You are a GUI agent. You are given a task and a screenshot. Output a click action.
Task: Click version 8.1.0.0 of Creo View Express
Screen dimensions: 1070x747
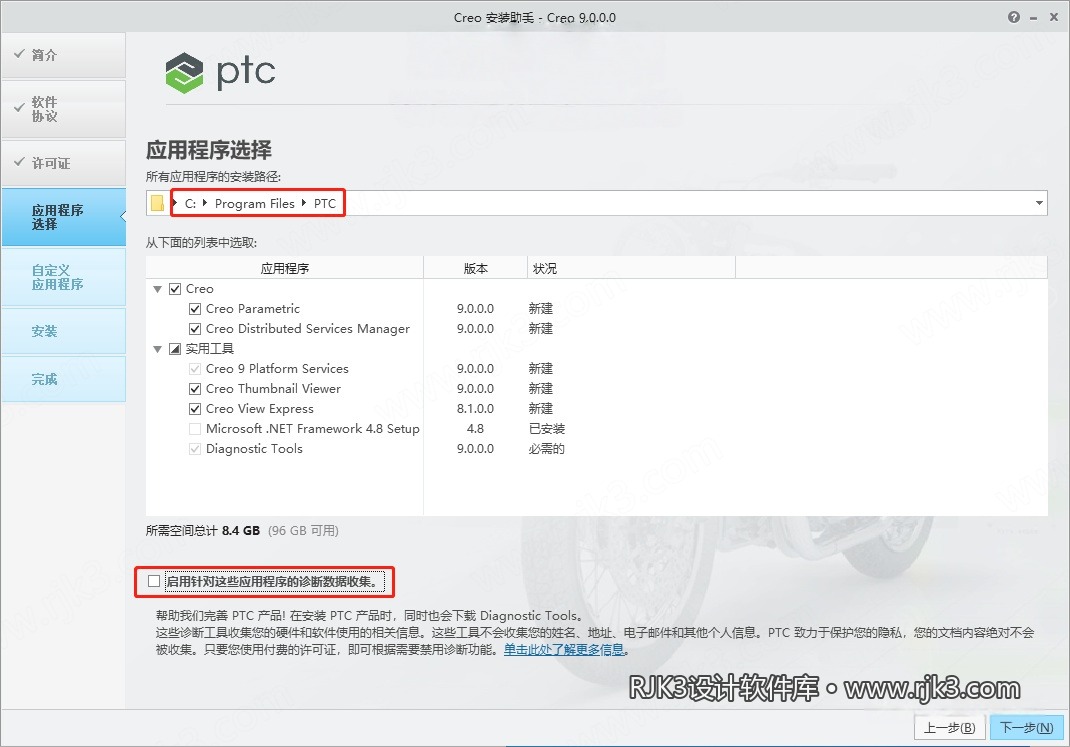click(x=476, y=409)
